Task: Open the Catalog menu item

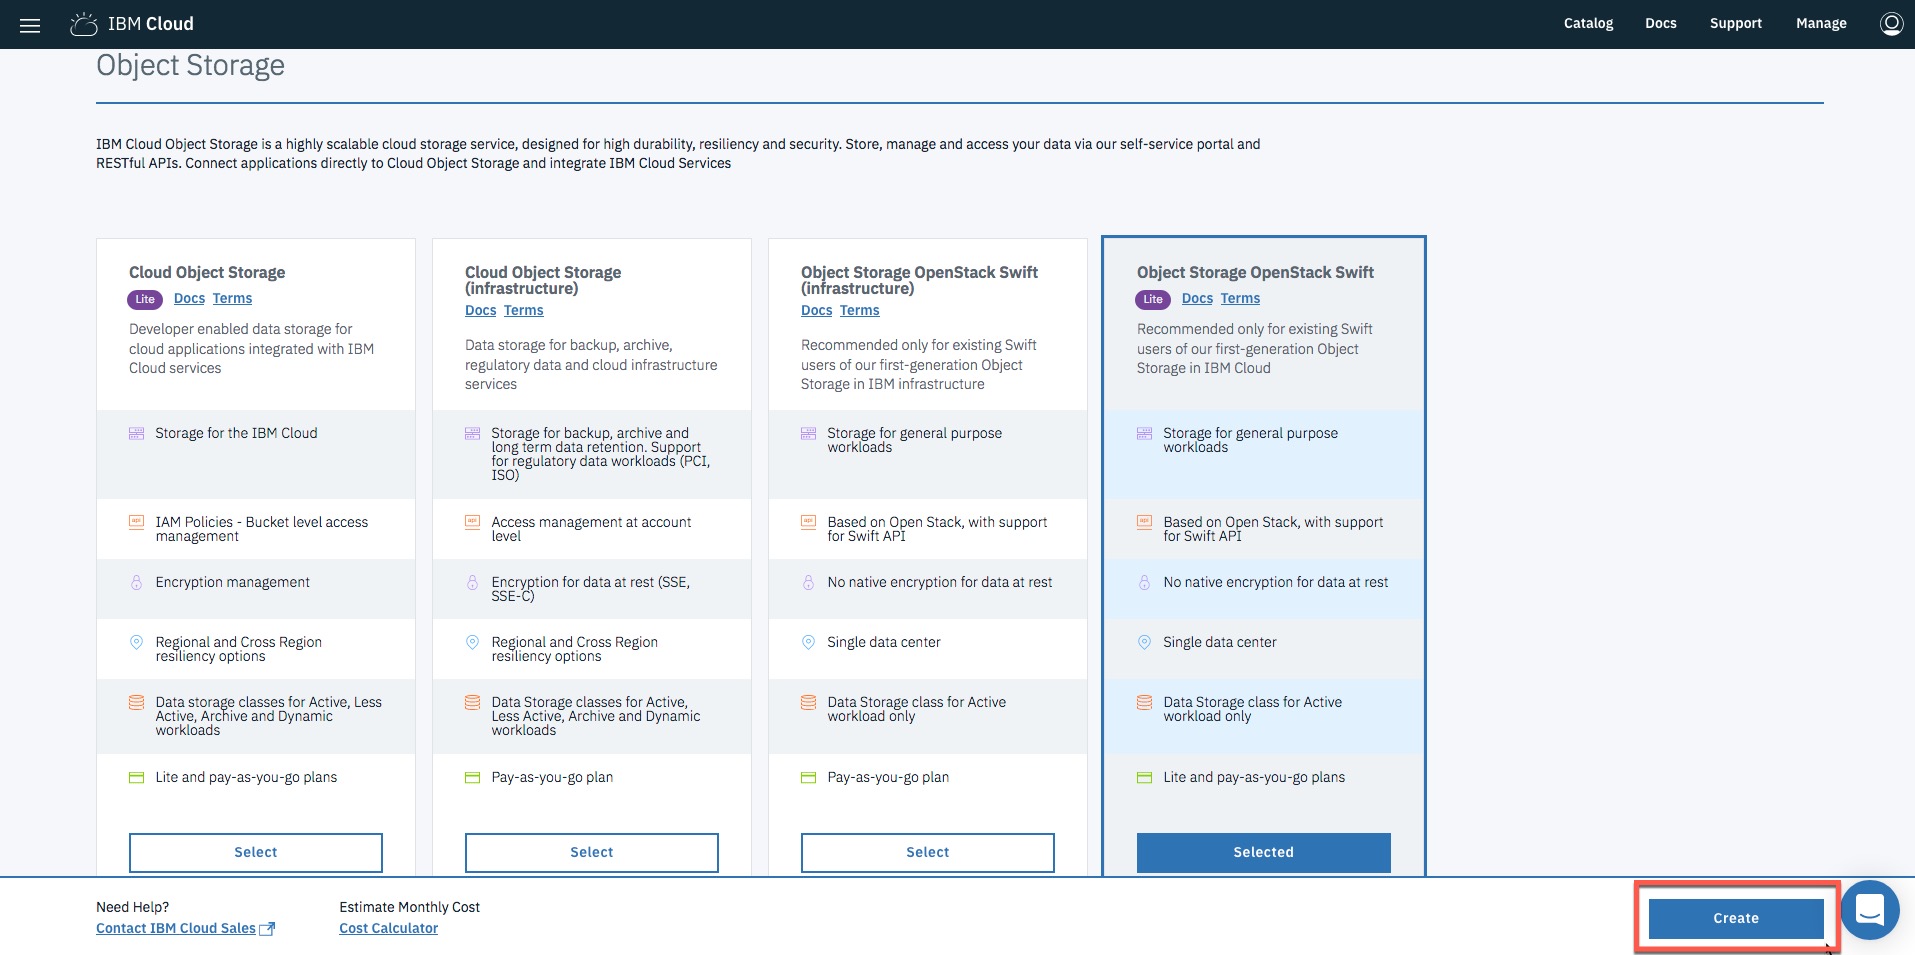Action: coord(1588,23)
